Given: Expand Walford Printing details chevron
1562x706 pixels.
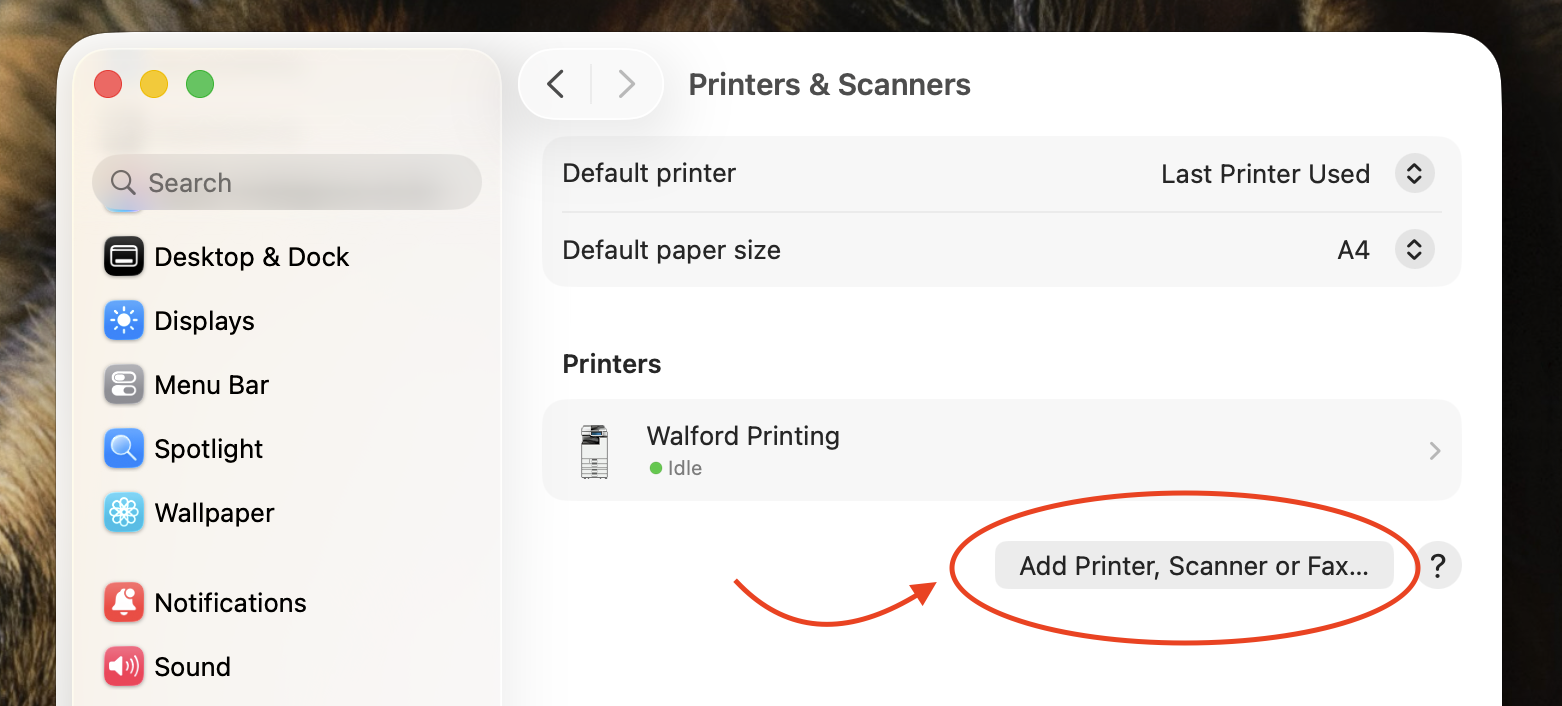Looking at the screenshot, I should pos(1435,451).
